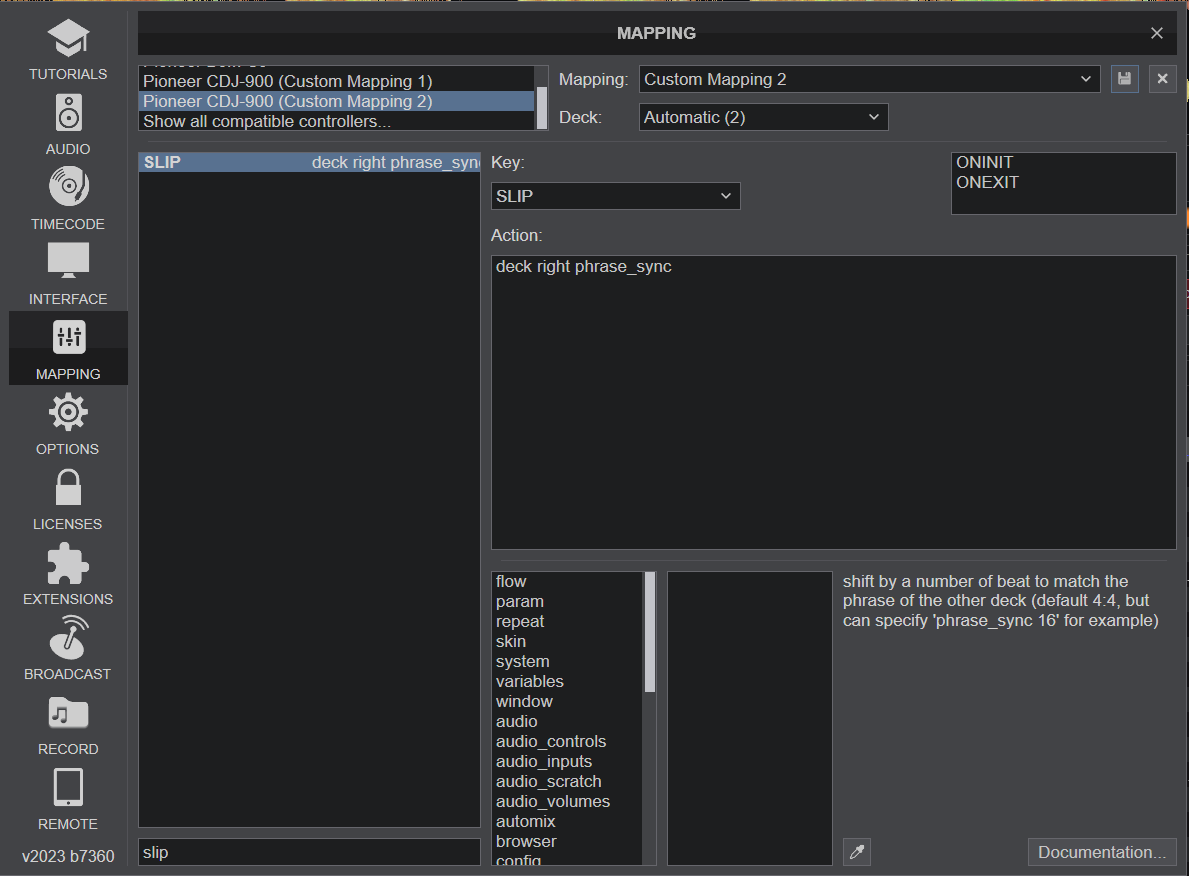Click the eyedropper icon near Documentation
This screenshot has width=1189, height=876.
(x=857, y=852)
